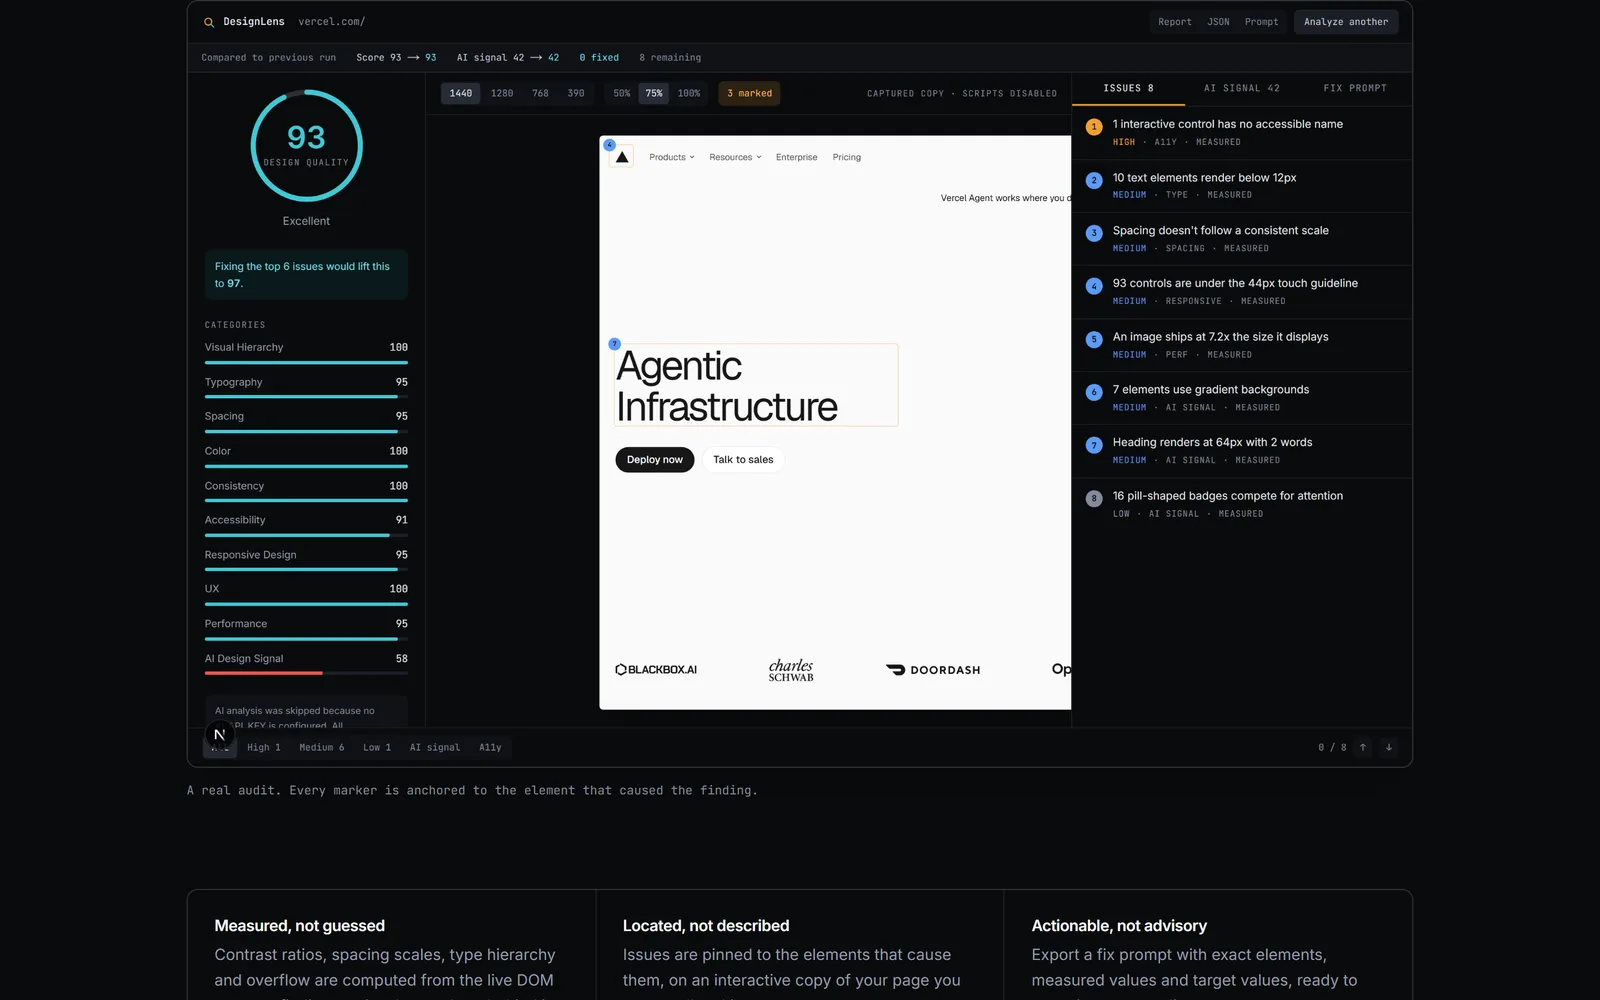Go to previous issue with the up arrow
This screenshot has width=1600, height=1000.
pos(1363,747)
